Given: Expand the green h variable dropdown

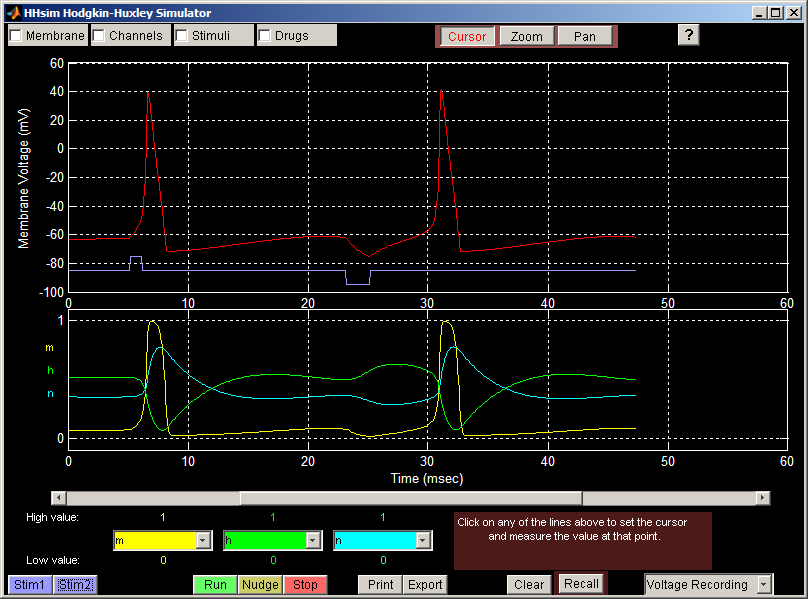Looking at the screenshot, I should click(313, 540).
